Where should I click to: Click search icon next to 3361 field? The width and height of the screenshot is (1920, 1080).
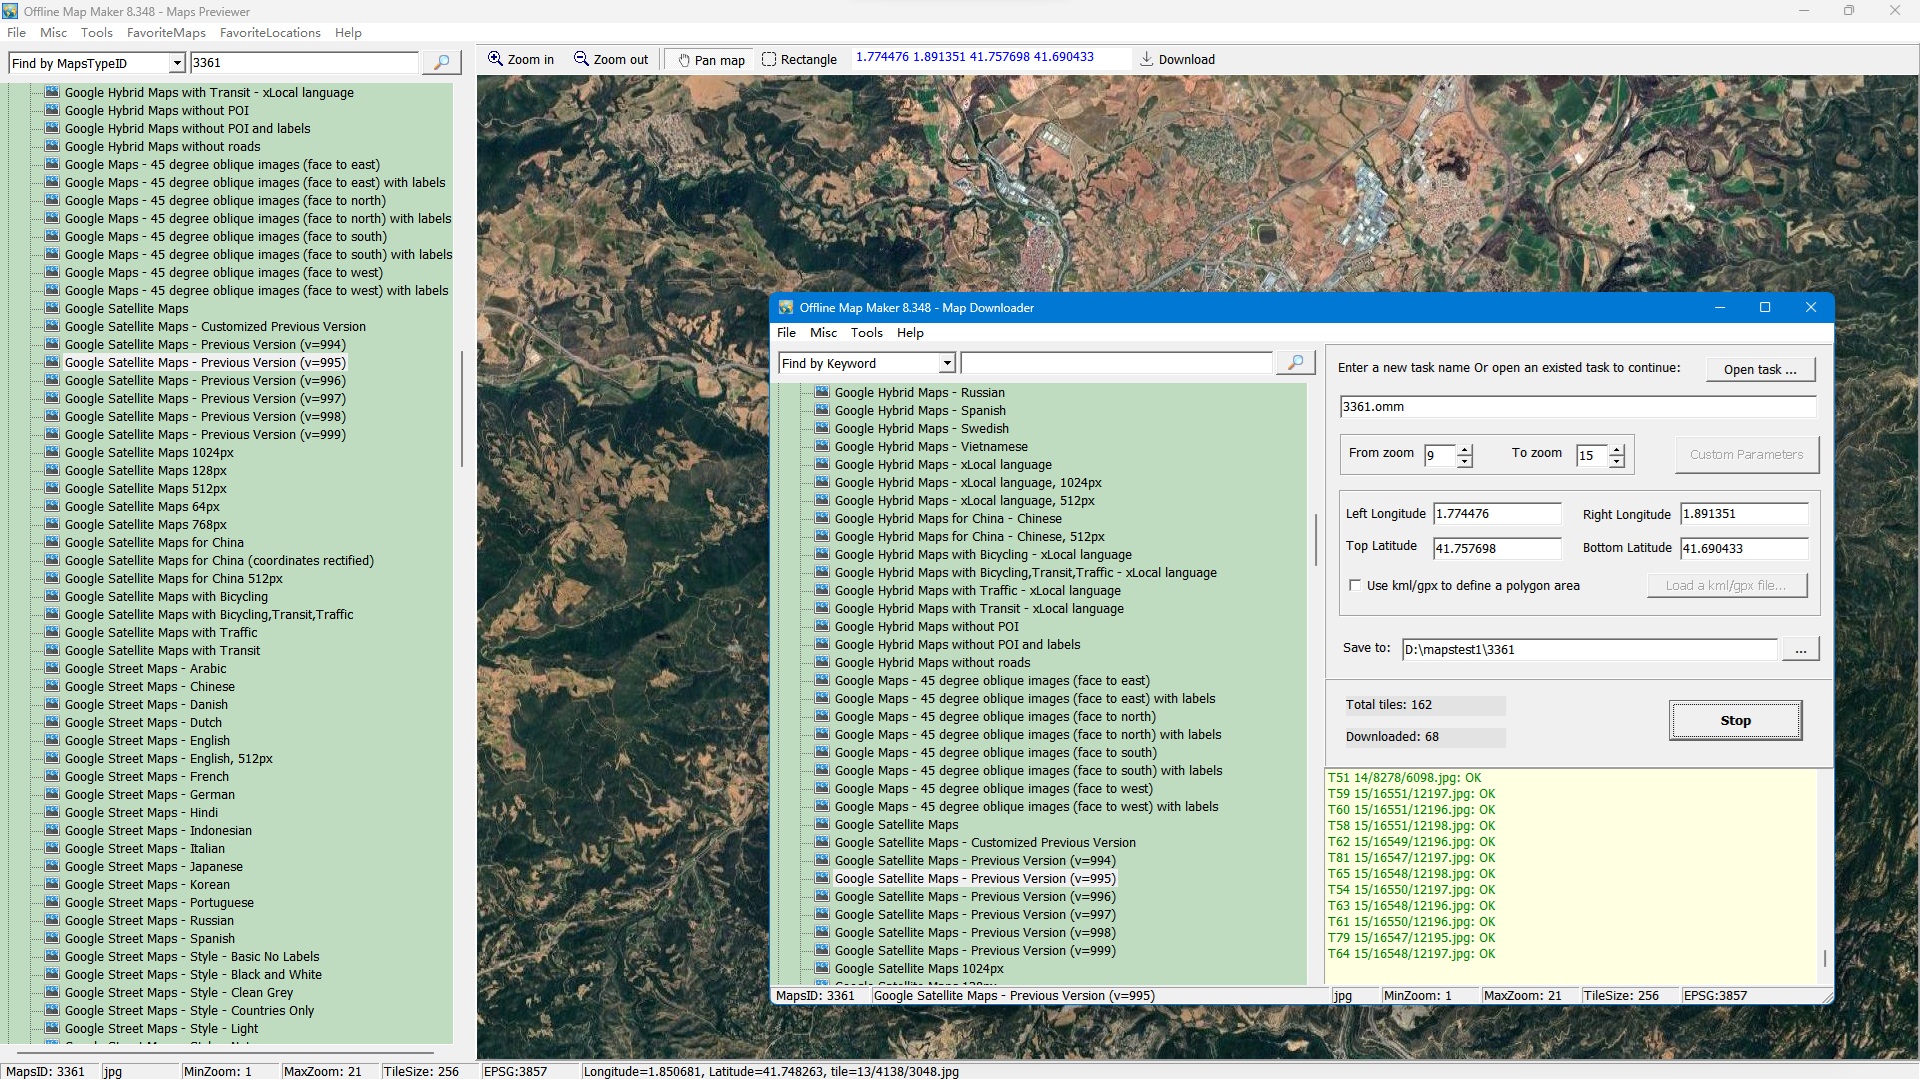click(x=441, y=63)
